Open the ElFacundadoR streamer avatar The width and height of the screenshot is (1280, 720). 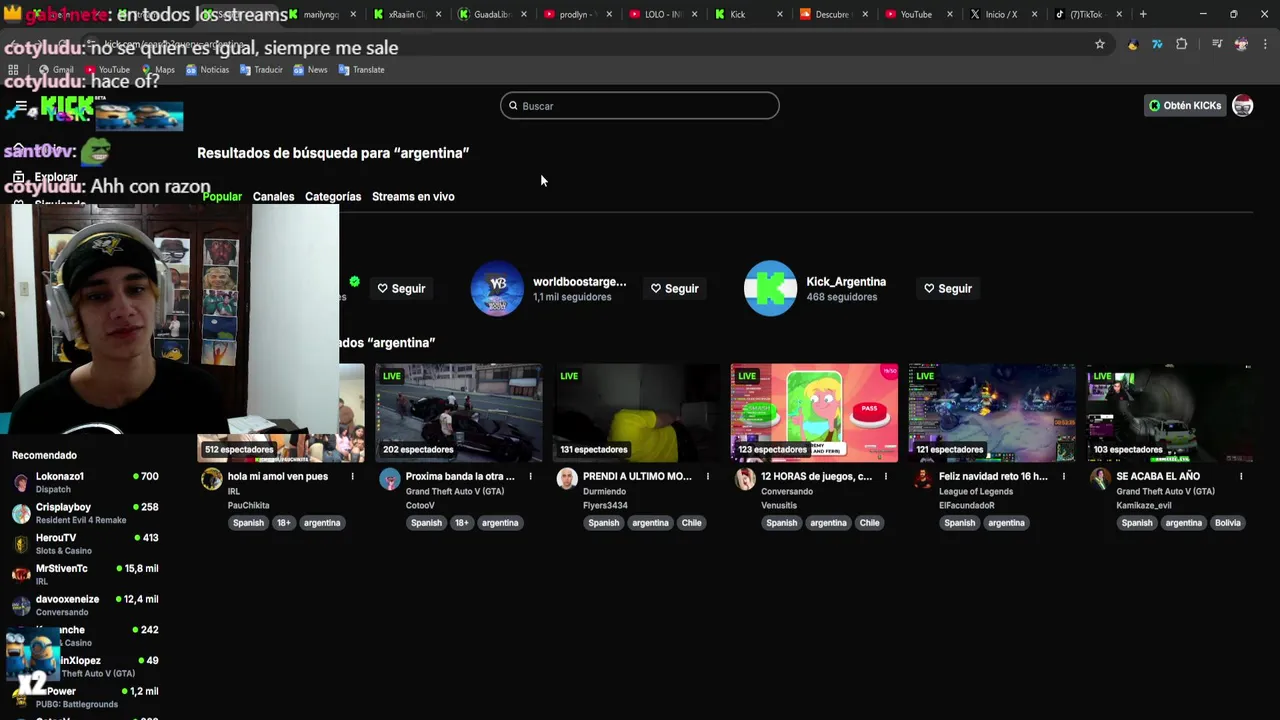point(923,479)
